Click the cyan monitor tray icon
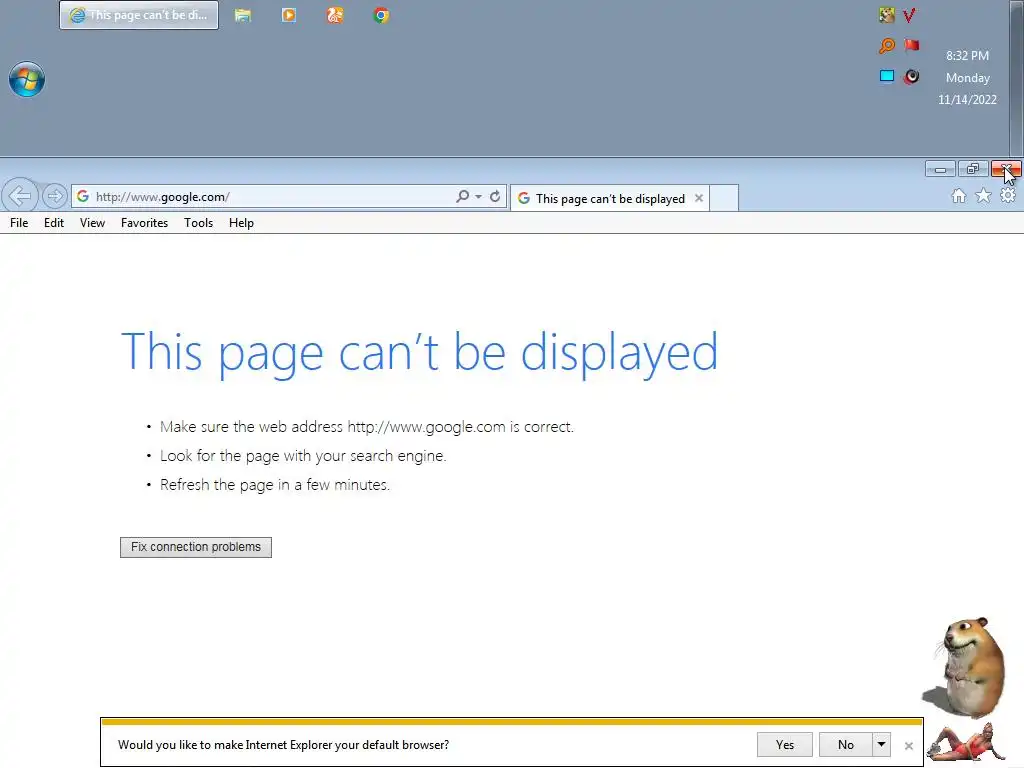This screenshot has width=1024, height=768. (x=886, y=76)
